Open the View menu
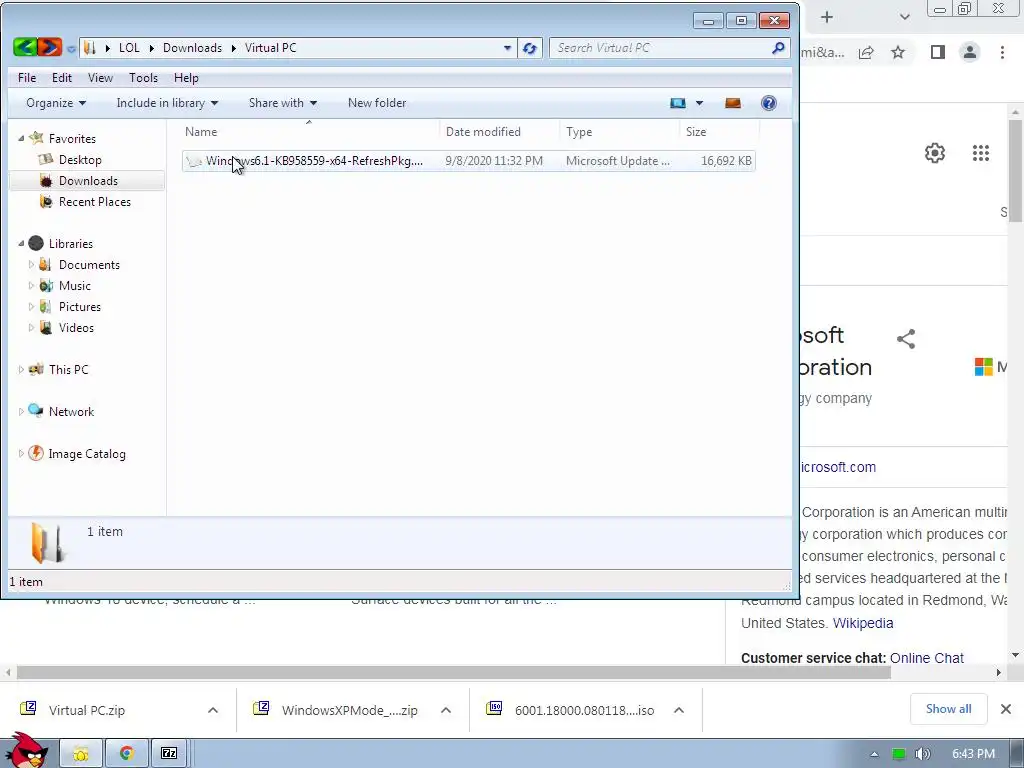1024x768 pixels. click(x=100, y=78)
